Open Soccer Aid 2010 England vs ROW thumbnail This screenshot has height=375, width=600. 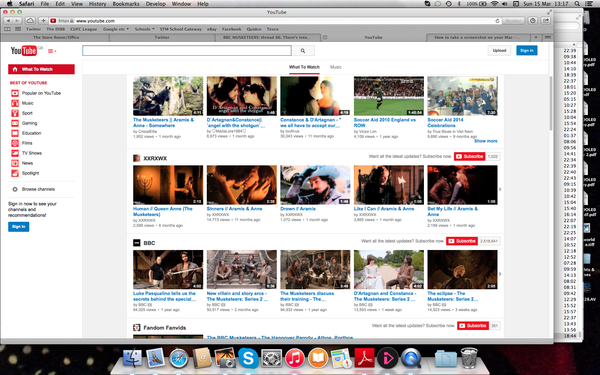click(389, 96)
